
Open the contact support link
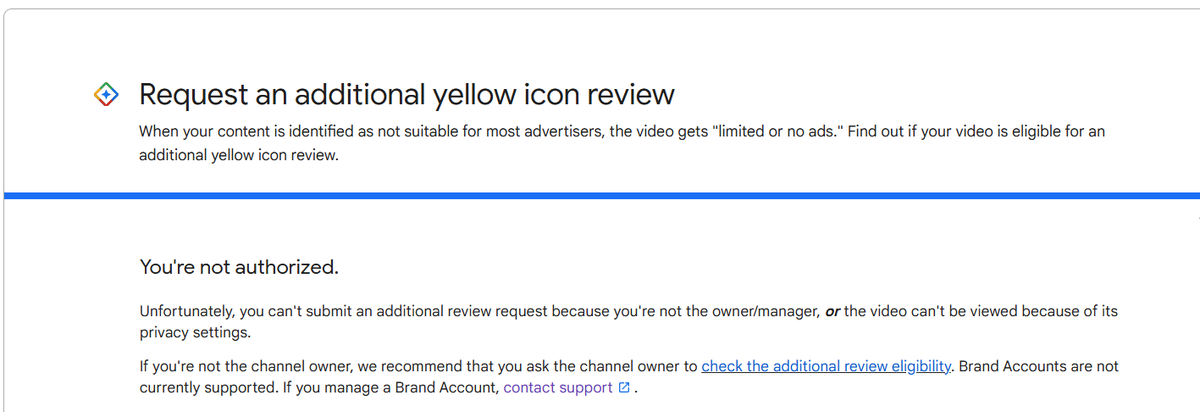click(558, 387)
